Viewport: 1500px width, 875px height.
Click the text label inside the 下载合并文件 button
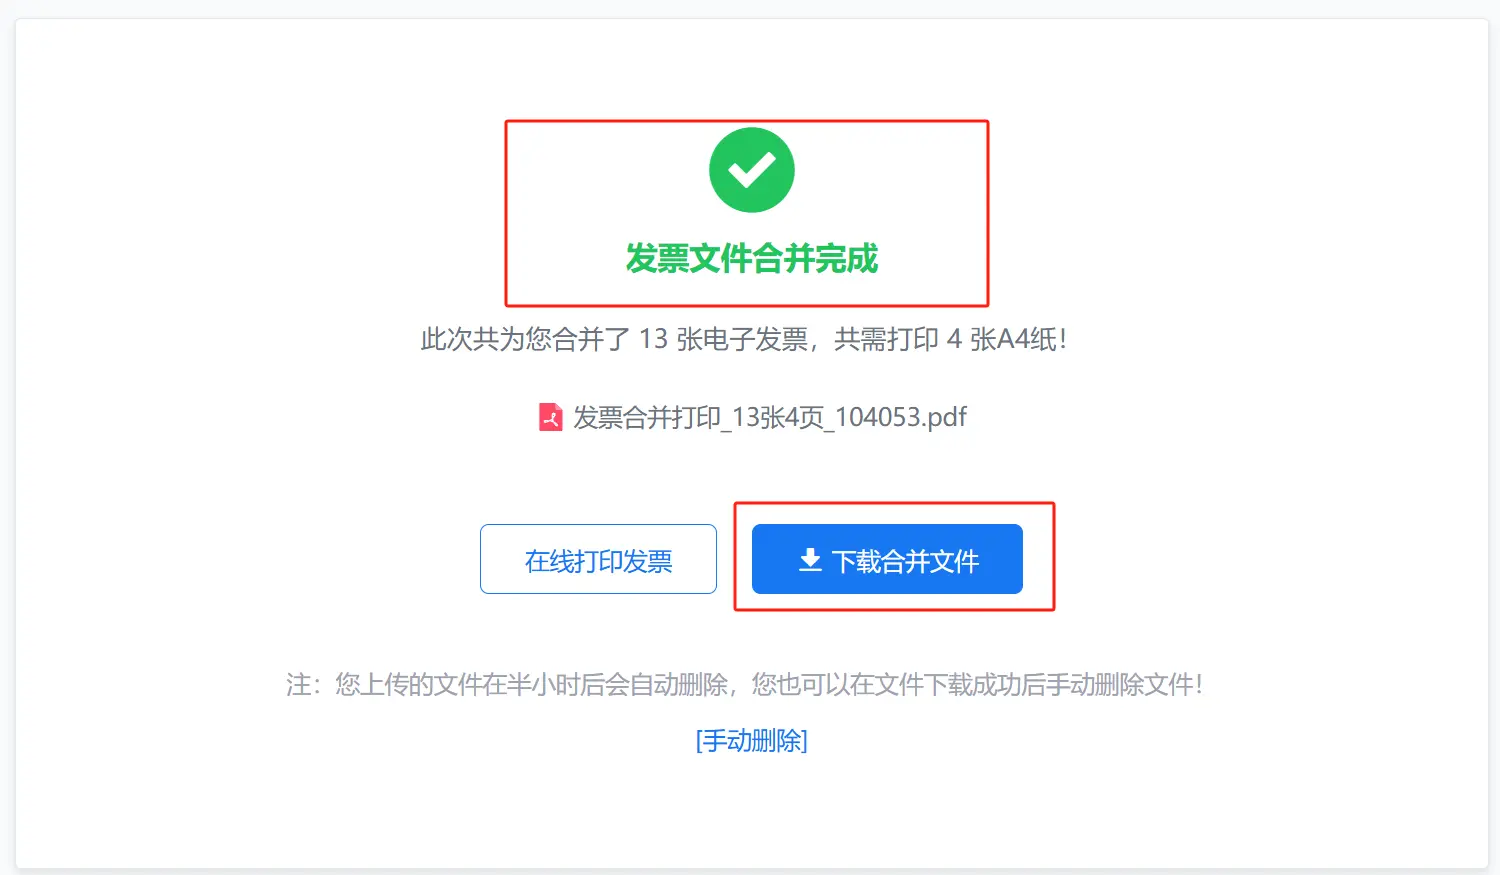point(906,562)
